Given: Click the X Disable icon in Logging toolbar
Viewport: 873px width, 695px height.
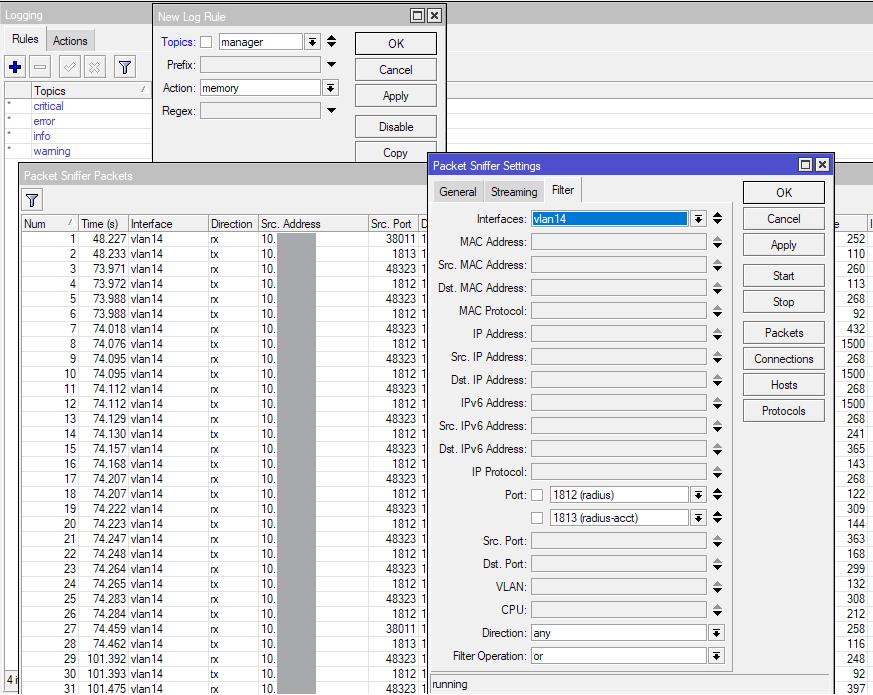Looking at the screenshot, I should [x=94, y=67].
